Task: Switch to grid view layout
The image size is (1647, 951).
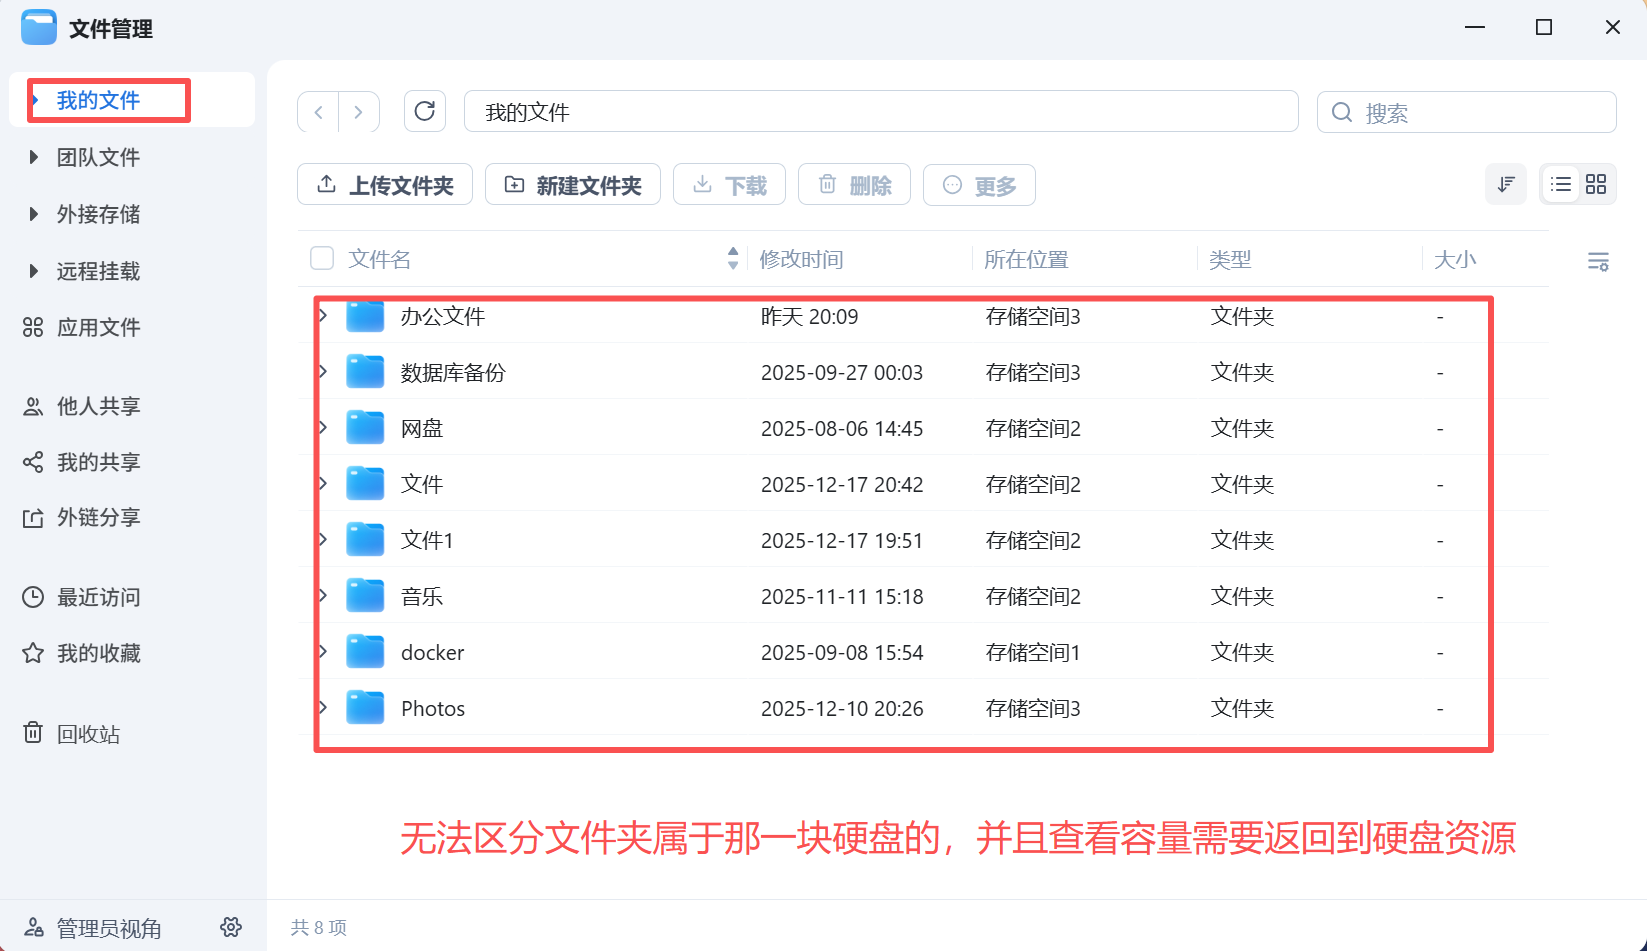Action: coord(1596,184)
